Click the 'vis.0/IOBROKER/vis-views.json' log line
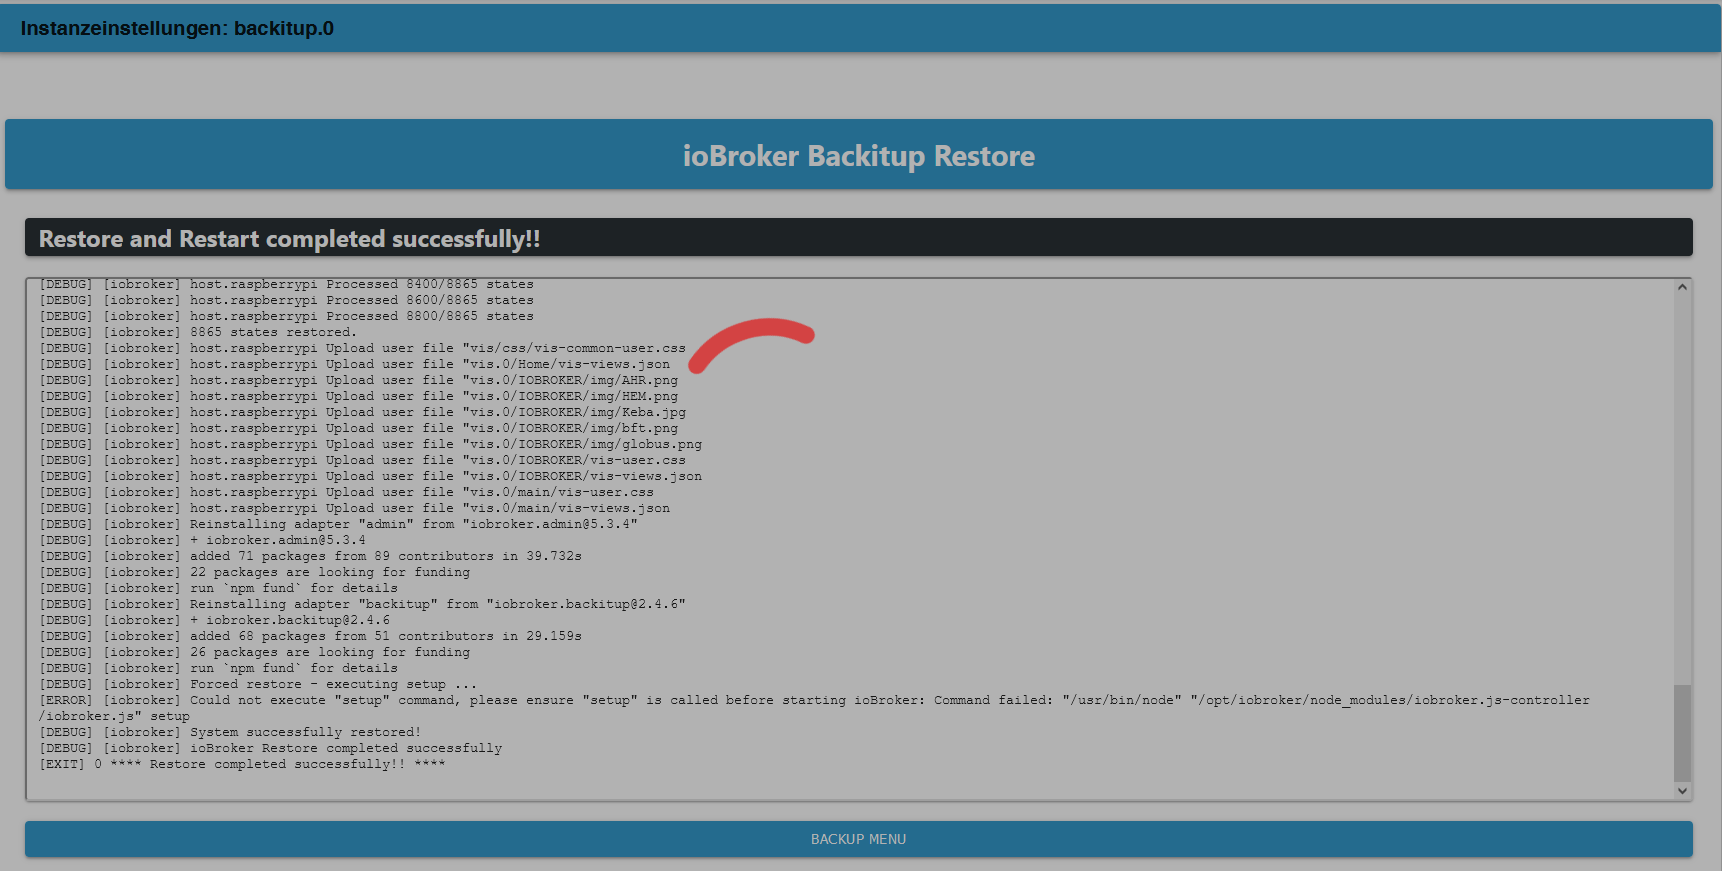Image resolution: width=1722 pixels, height=871 pixels. 371,476
